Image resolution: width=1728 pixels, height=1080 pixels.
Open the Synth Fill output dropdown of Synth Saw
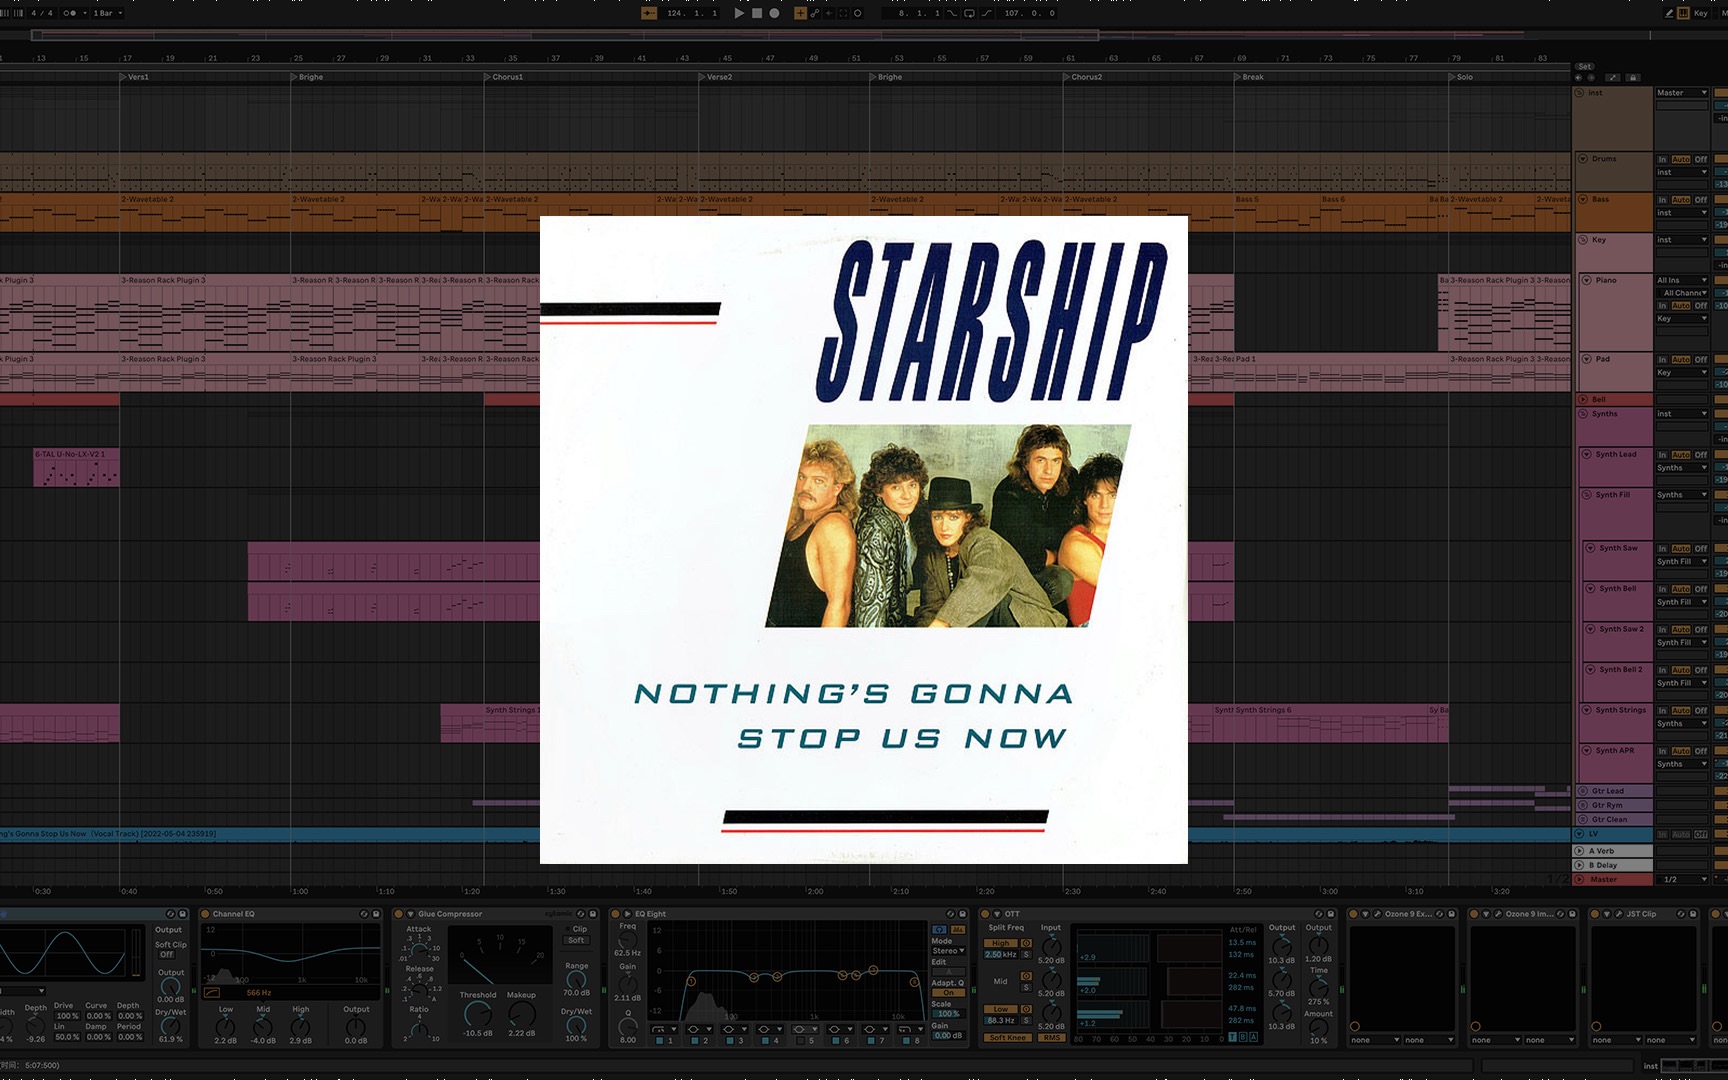click(1682, 561)
